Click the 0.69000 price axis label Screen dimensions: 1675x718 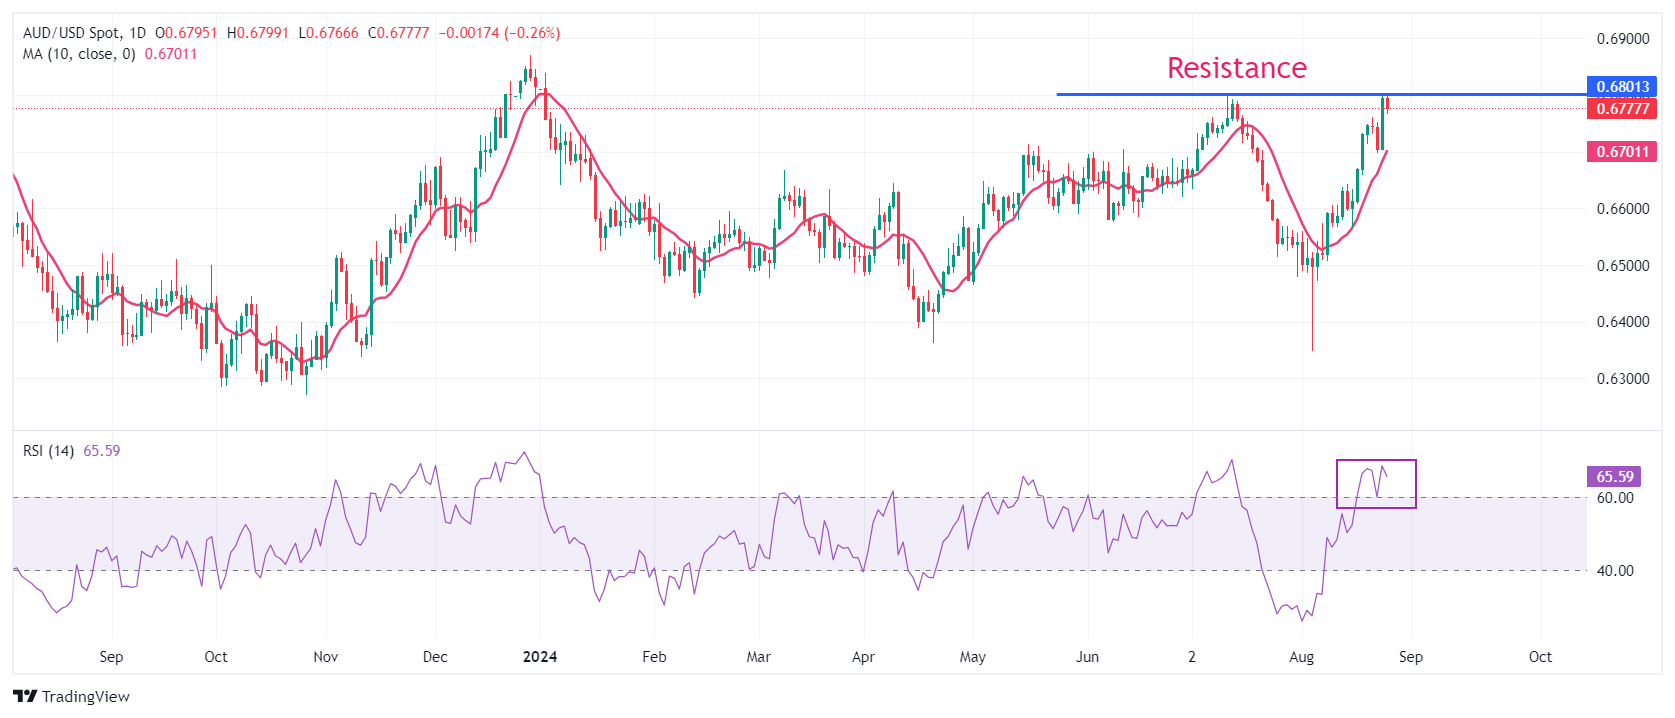[x=1622, y=39]
